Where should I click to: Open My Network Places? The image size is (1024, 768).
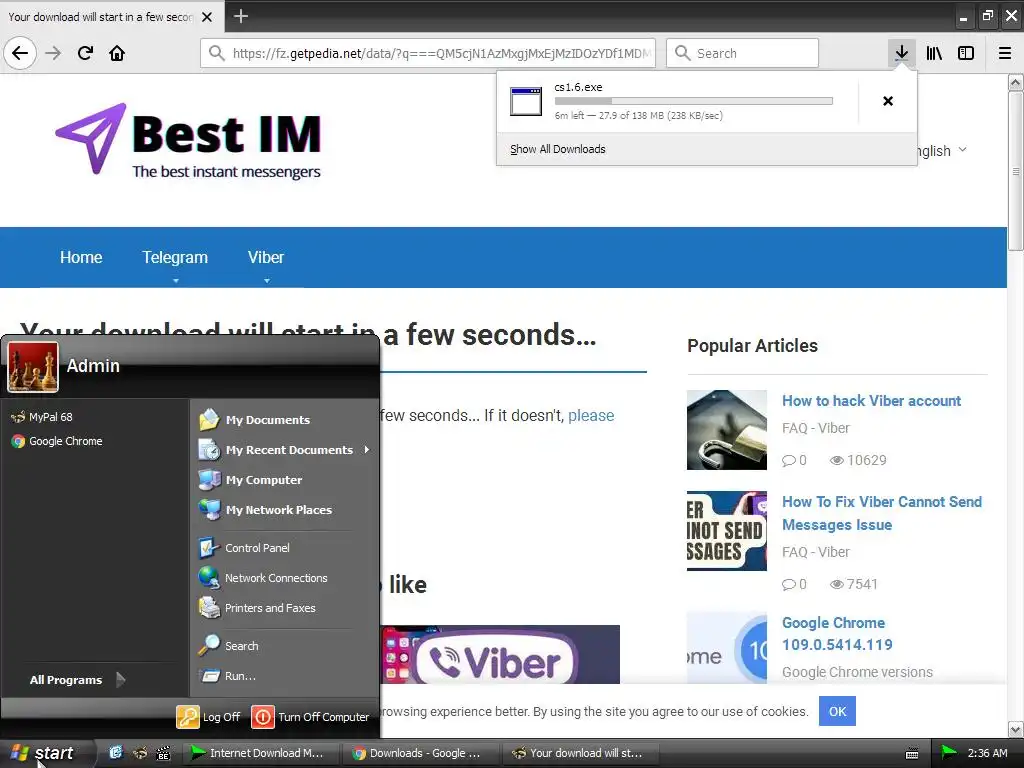[x=266, y=509]
